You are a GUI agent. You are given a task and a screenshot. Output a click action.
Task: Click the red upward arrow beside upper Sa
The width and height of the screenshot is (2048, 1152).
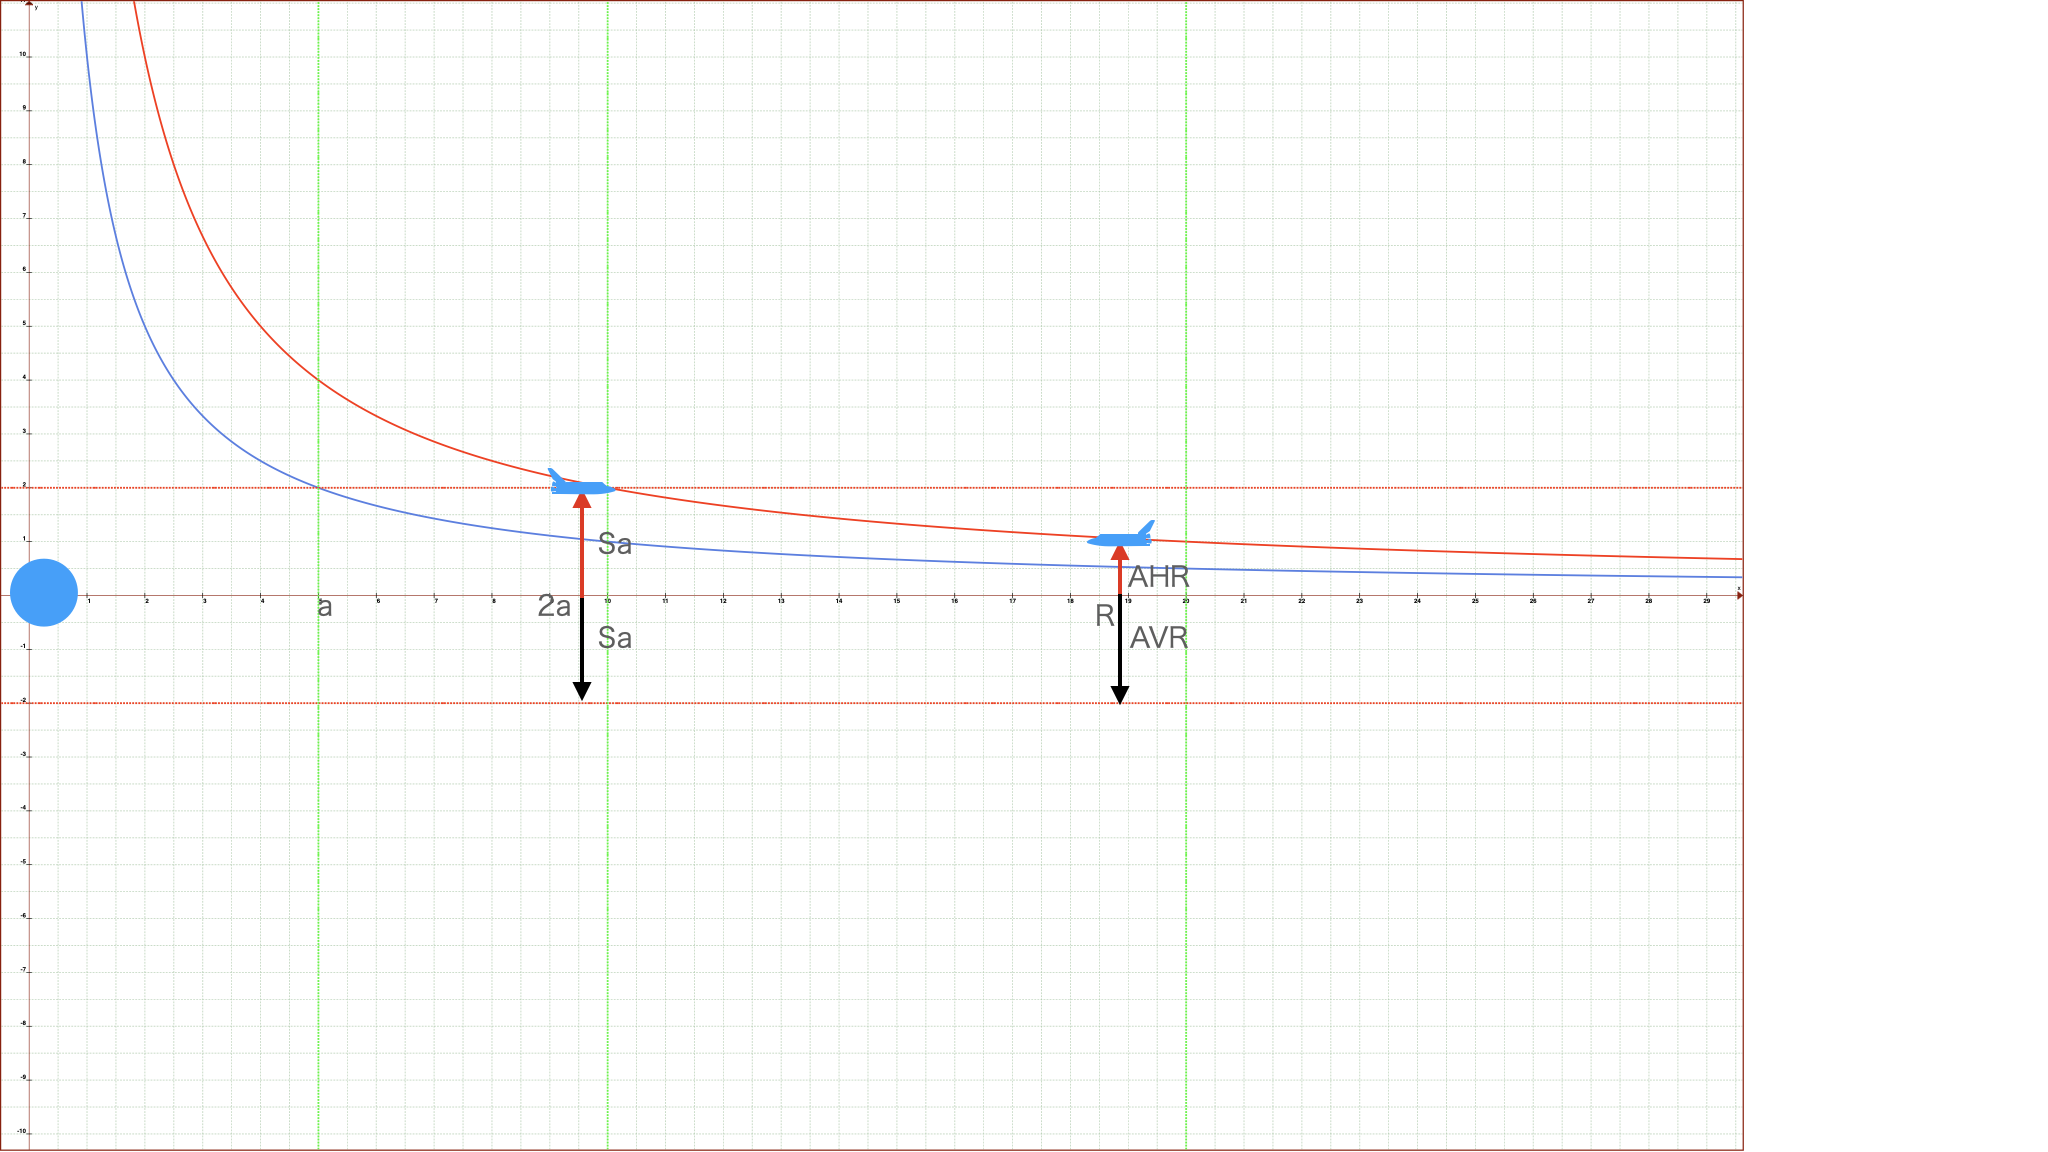click(x=582, y=545)
